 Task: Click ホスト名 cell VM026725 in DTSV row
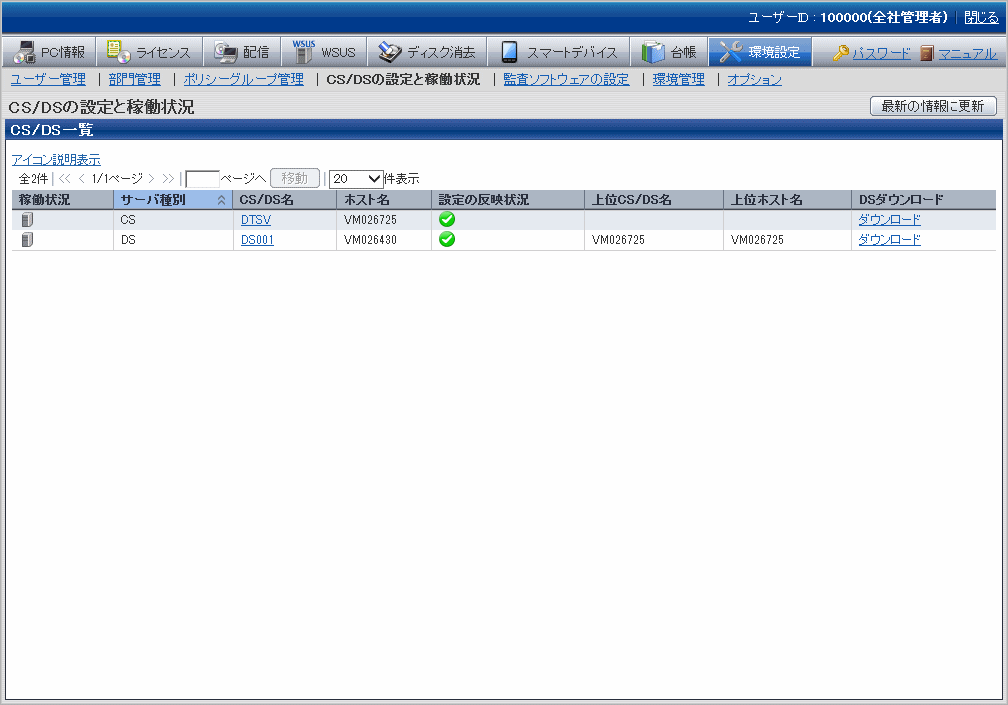(370, 220)
